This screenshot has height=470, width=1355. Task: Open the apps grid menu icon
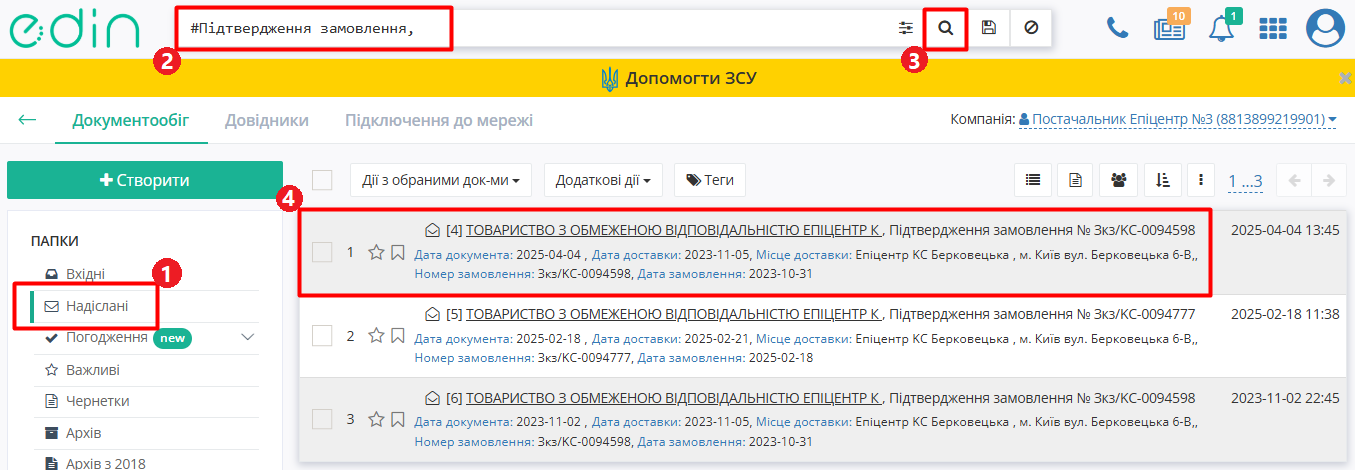[1273, 29]
